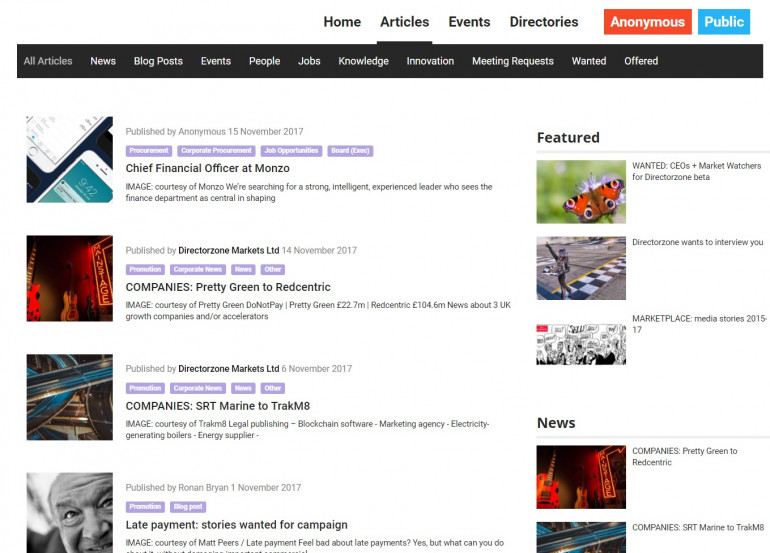Open COMPANIES: SRT Marine to TrakM8 headline
Screen dimensions: 770x553
[x=218, y=406]
